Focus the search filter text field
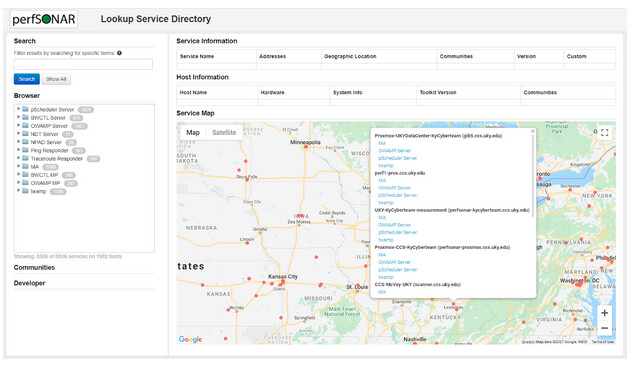 [83, 64]
